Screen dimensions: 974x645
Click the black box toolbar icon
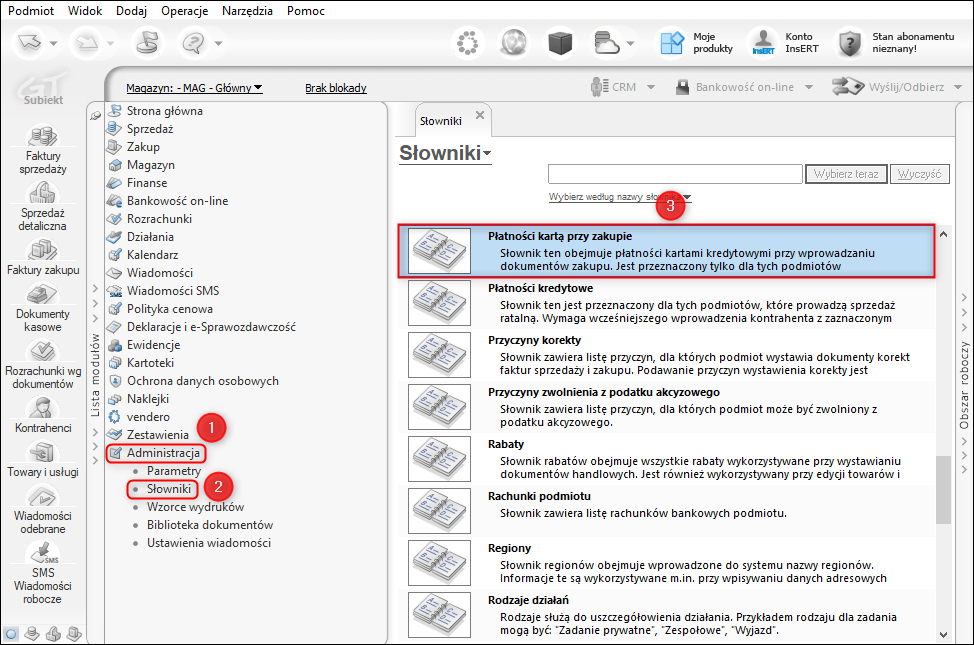560,43
